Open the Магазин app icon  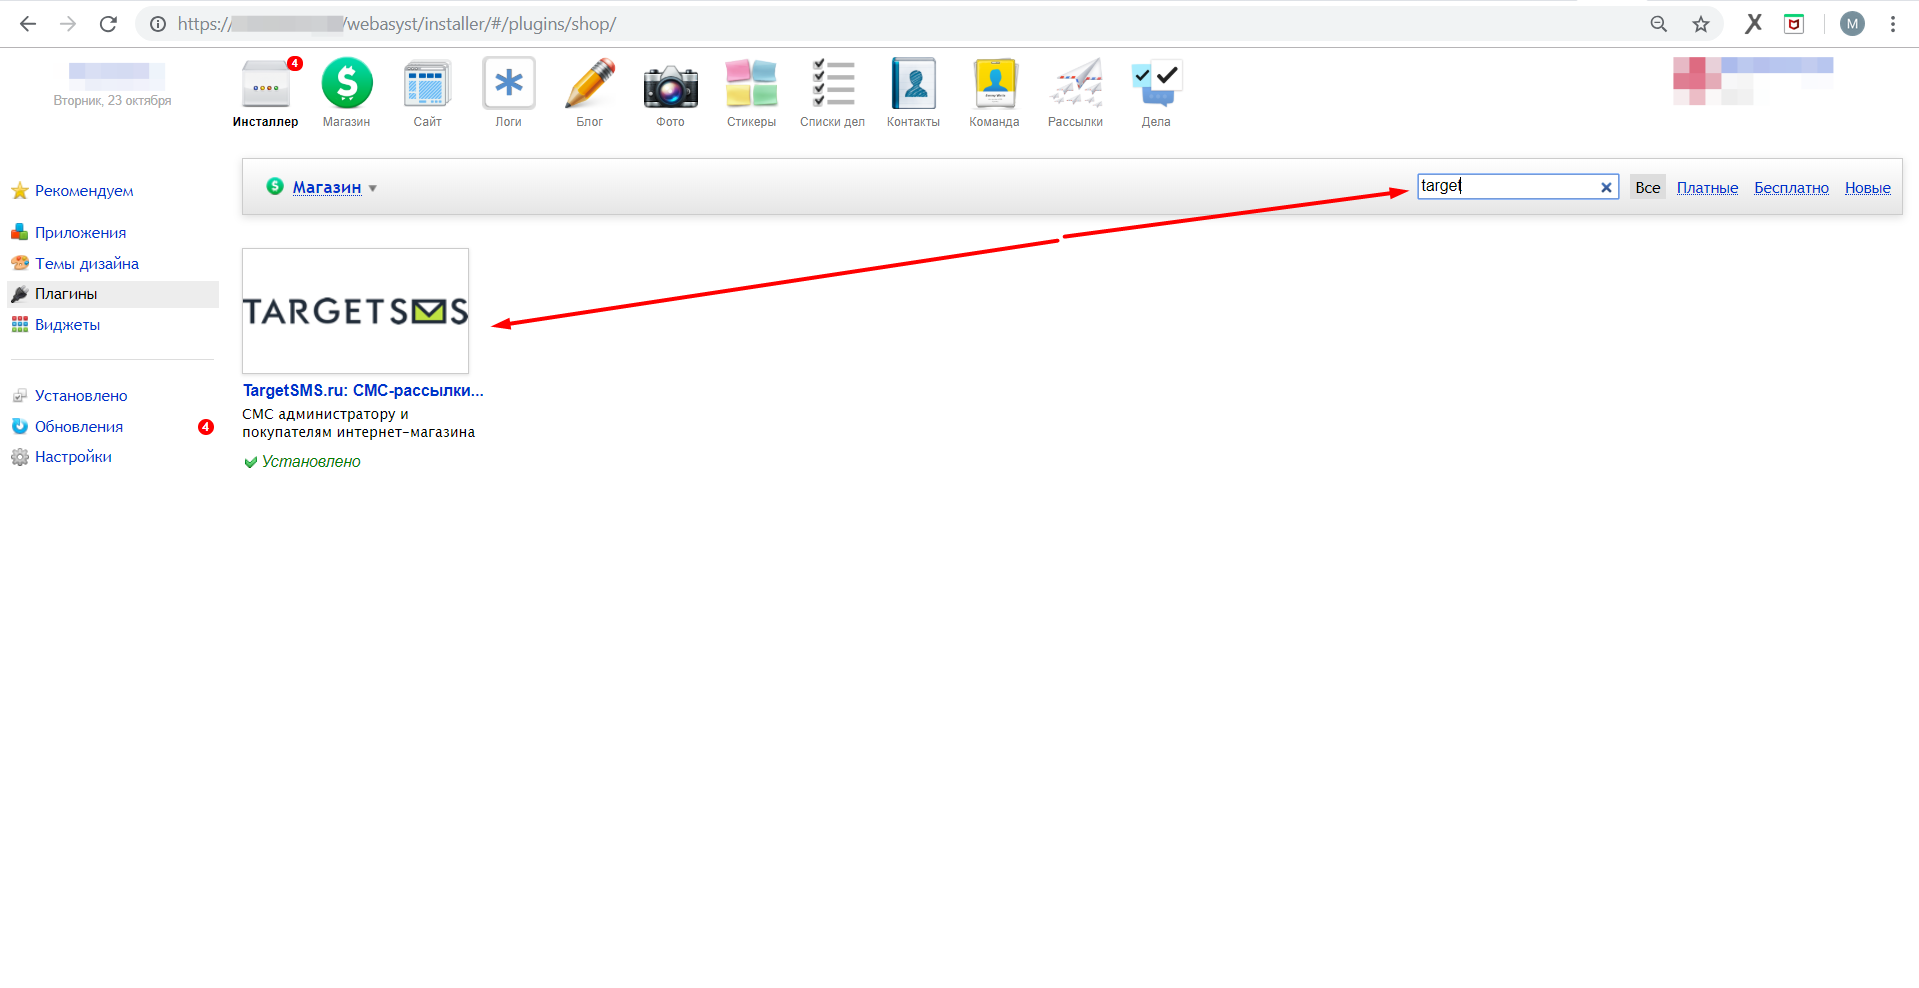pyautogui.click(x=347, y=84)
